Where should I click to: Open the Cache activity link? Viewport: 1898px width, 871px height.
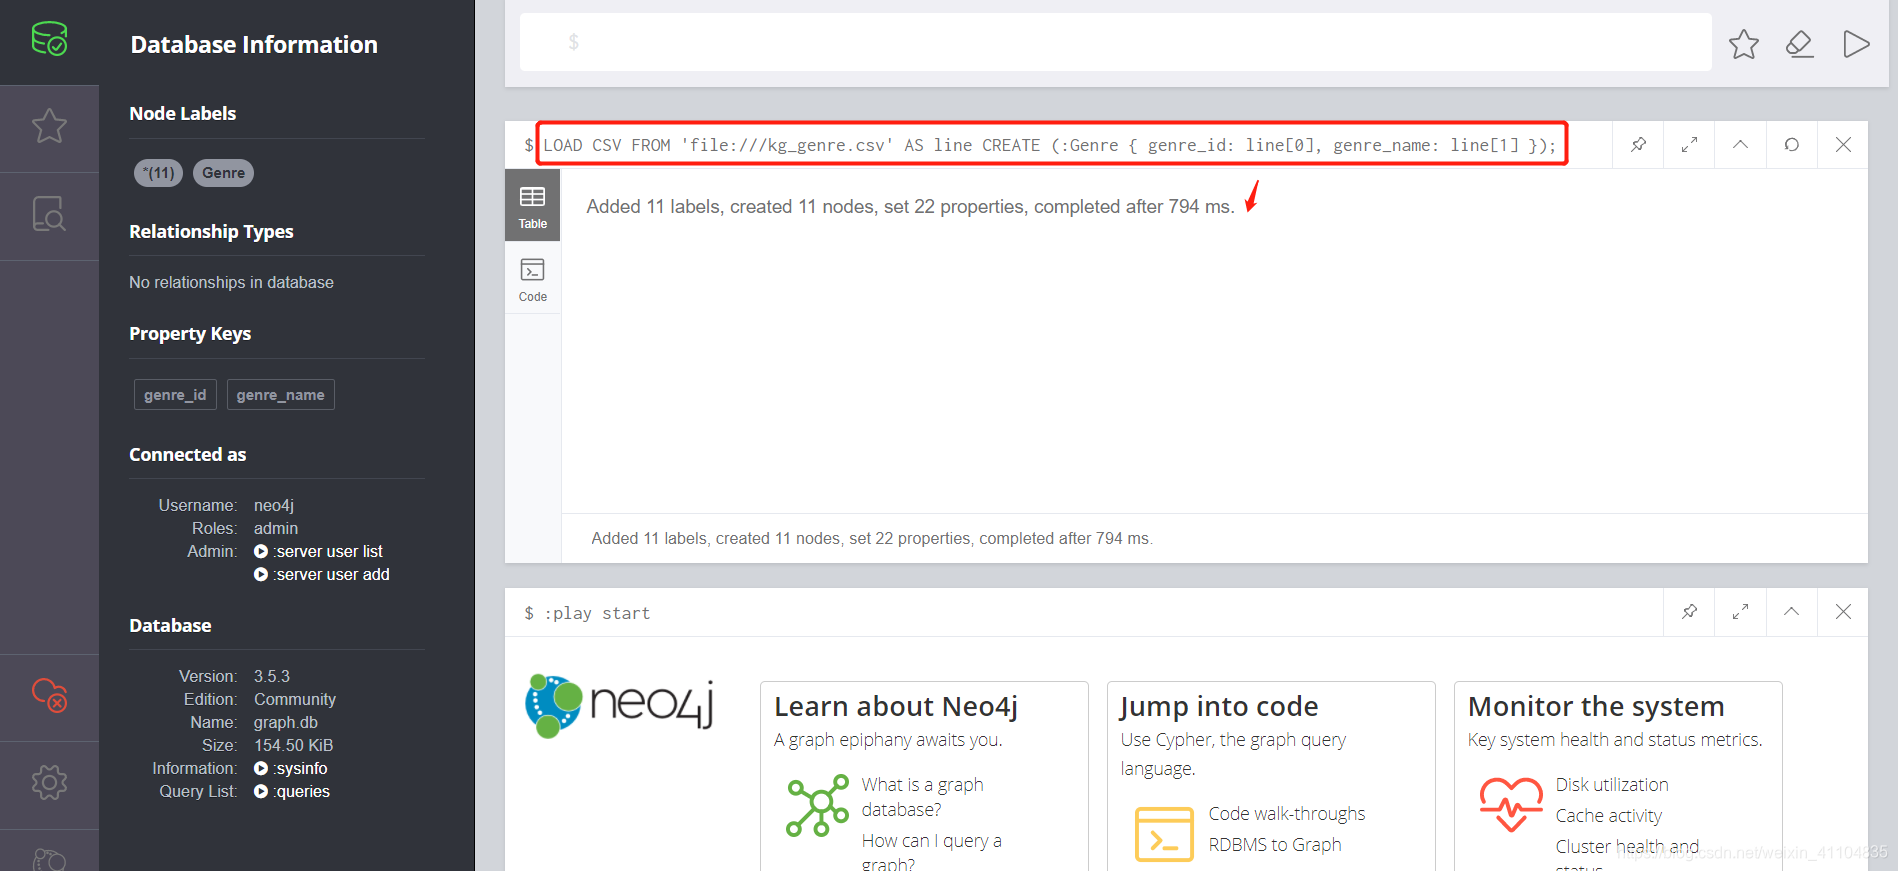point(1609,816)
